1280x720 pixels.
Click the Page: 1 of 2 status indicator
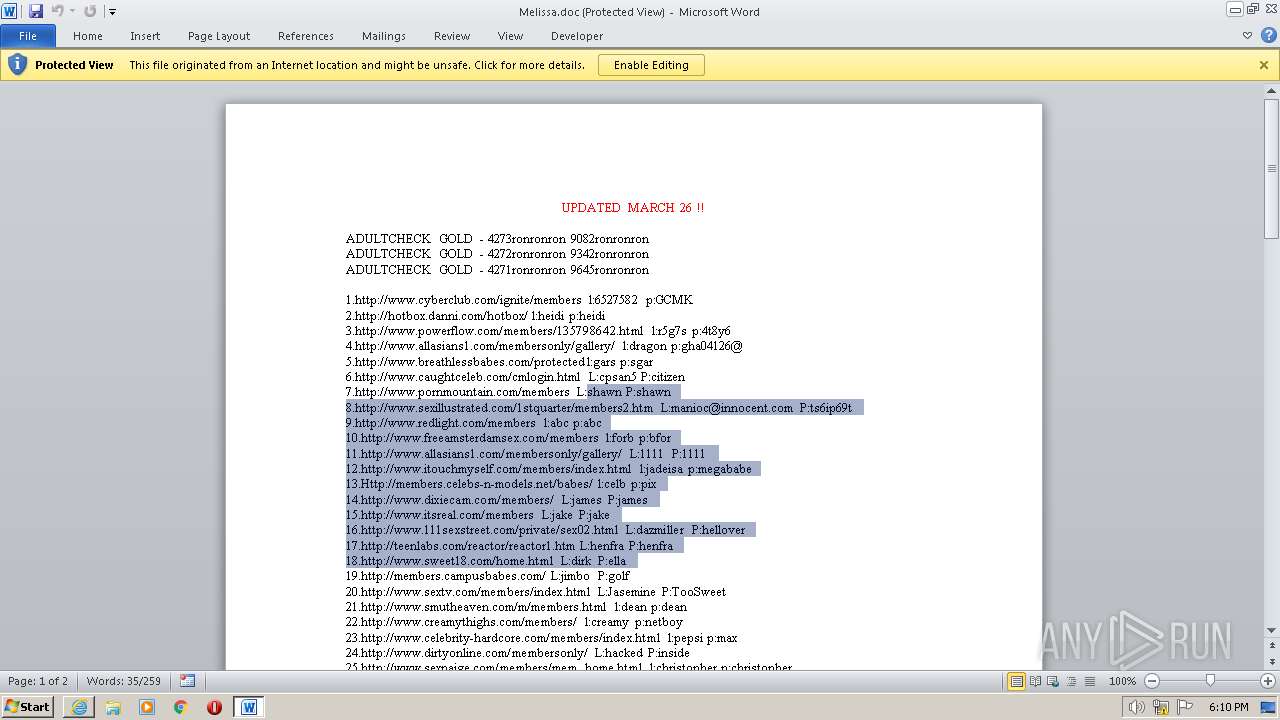pyautogui.click(x=38, y=681)
